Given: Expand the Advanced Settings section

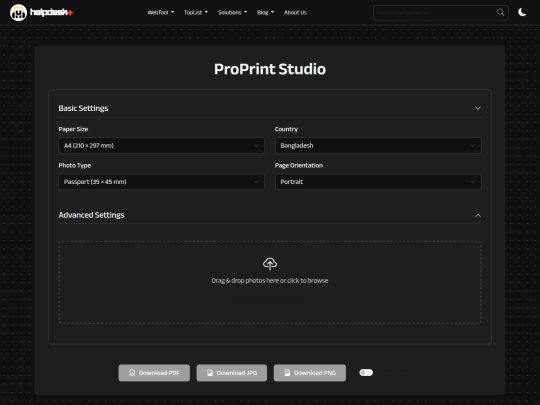Looking at the screenshot, I should (270, 215).
